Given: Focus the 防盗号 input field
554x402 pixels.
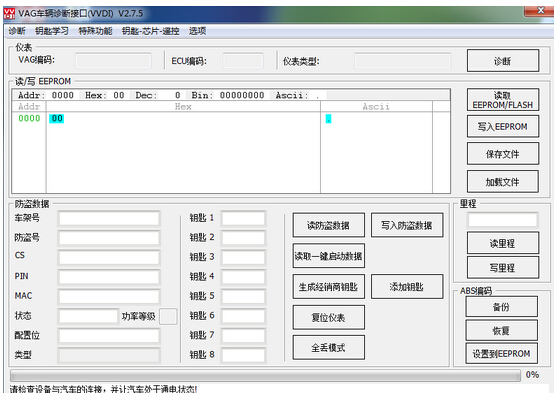Looking at the screenshot, I should pyautogui.click(x=109, y=238).
